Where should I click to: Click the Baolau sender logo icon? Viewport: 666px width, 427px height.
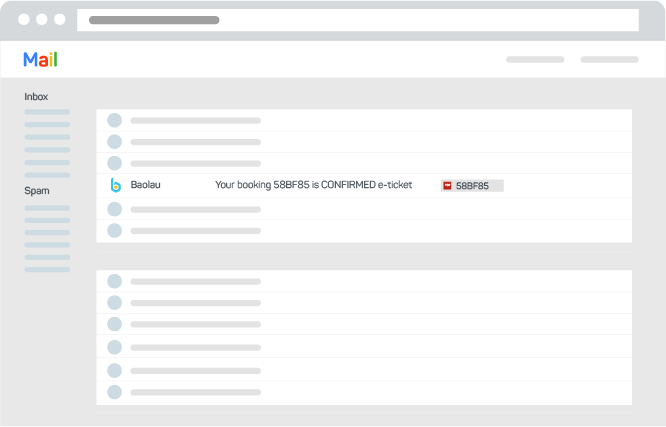(x=115, y=185)
